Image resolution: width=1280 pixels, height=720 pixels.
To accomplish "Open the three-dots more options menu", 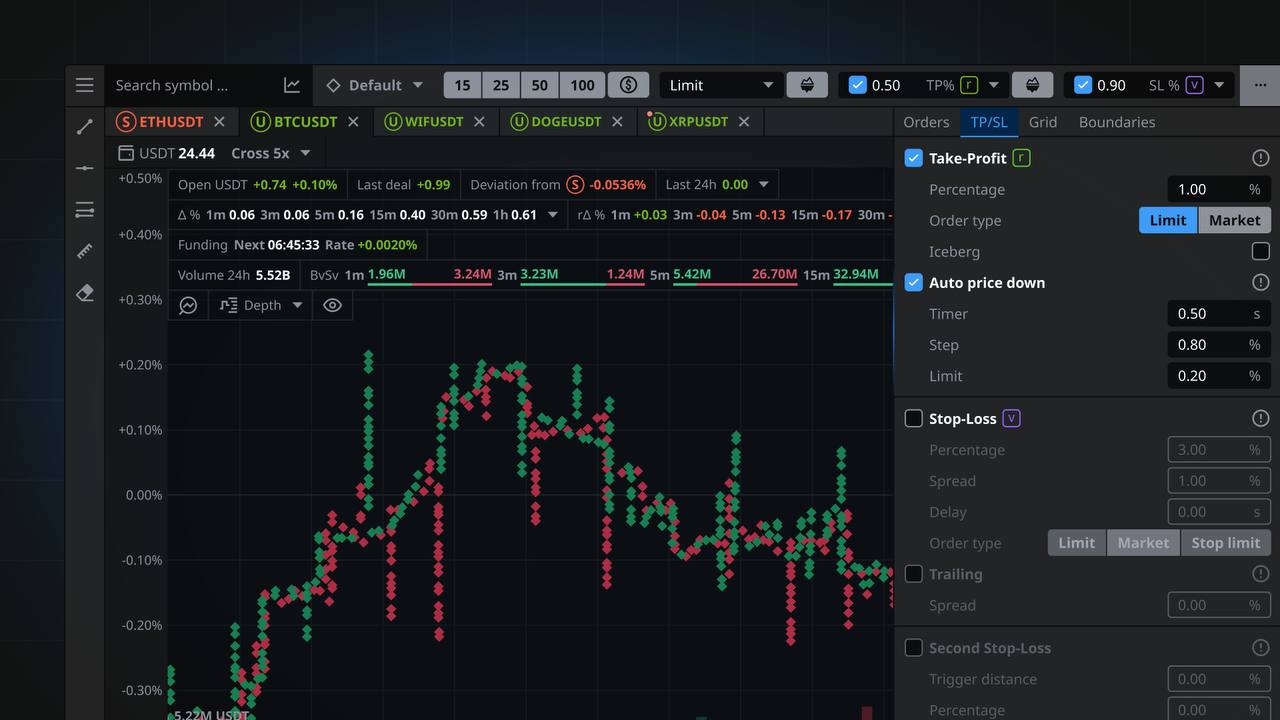I will click(1260, 85).
